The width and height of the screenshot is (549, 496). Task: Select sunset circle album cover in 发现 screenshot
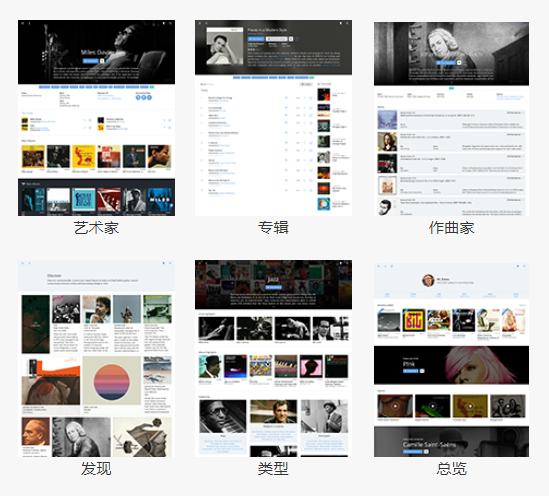coord(112,381)
